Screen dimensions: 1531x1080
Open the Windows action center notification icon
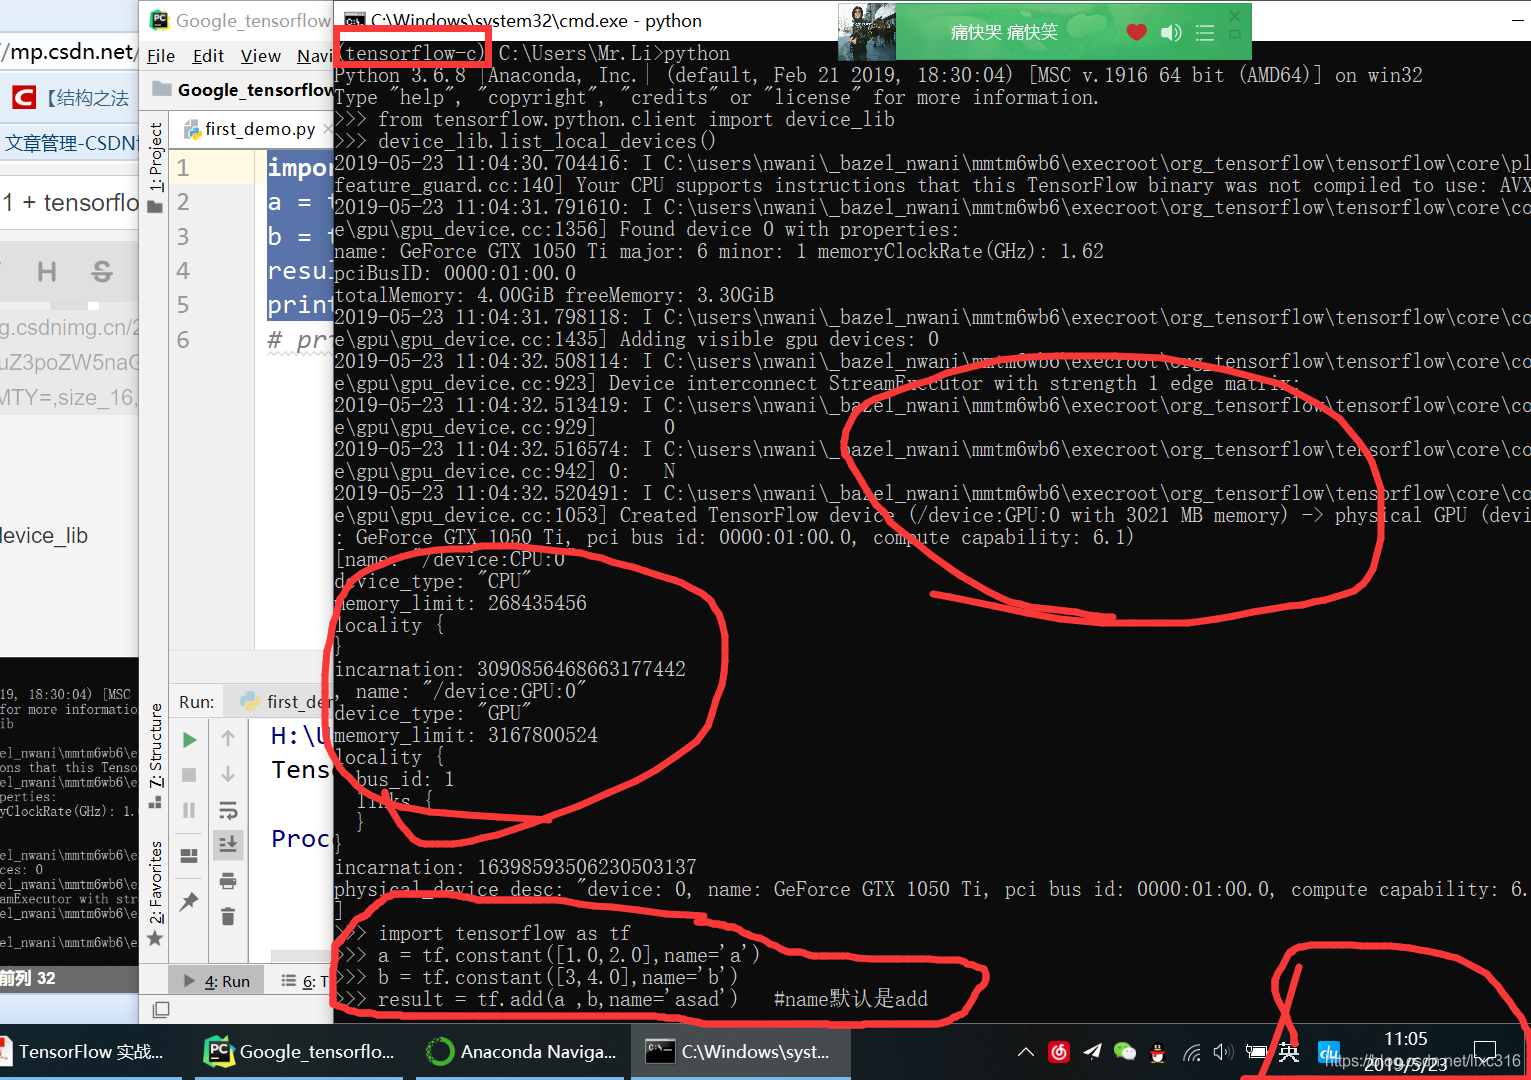pos(1486,1052)
